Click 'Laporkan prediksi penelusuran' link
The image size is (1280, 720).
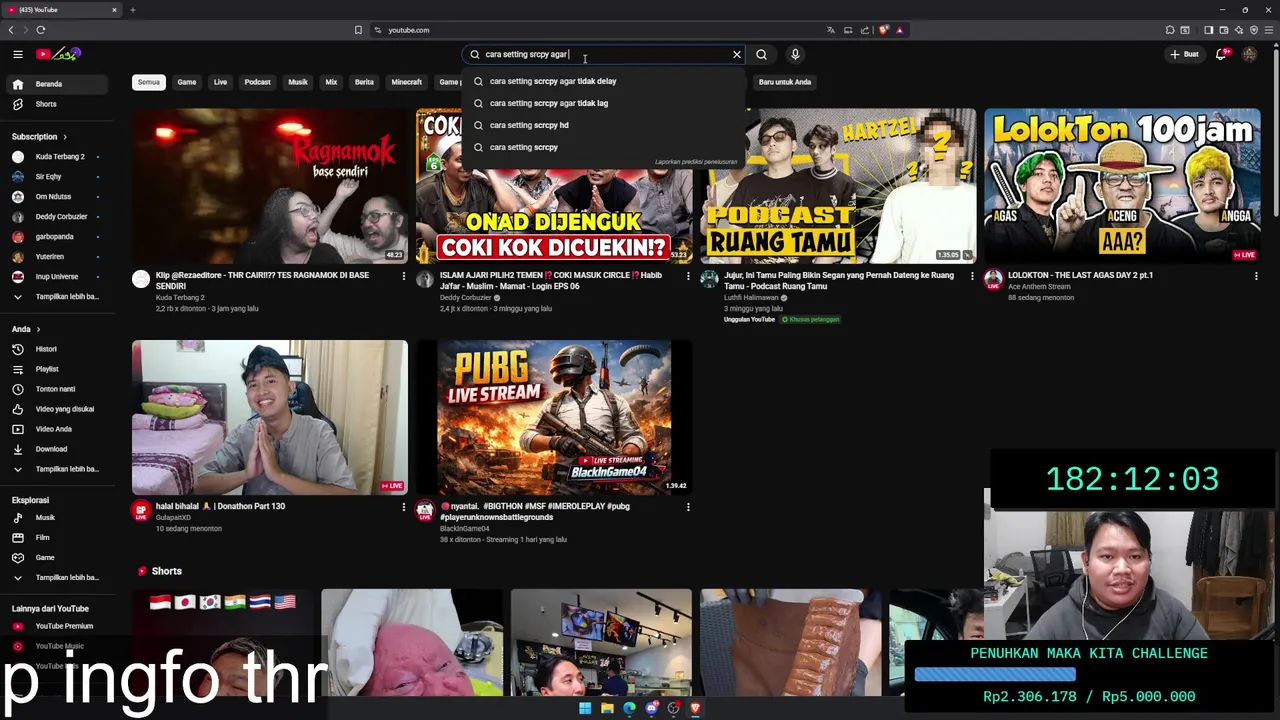[x=696, y=162]
